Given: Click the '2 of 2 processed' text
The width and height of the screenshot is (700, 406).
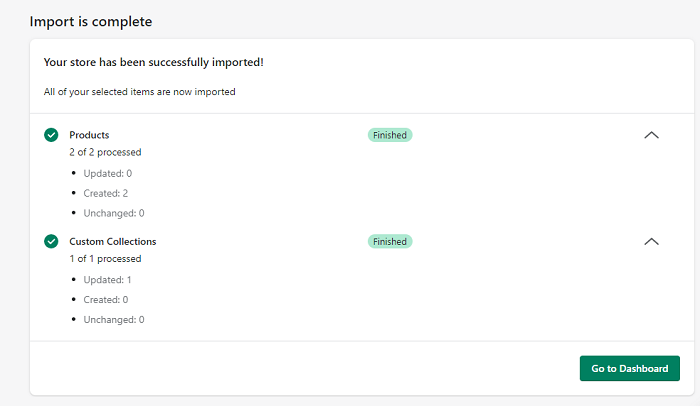Looking at the screenshot, I should click(105, 152).
